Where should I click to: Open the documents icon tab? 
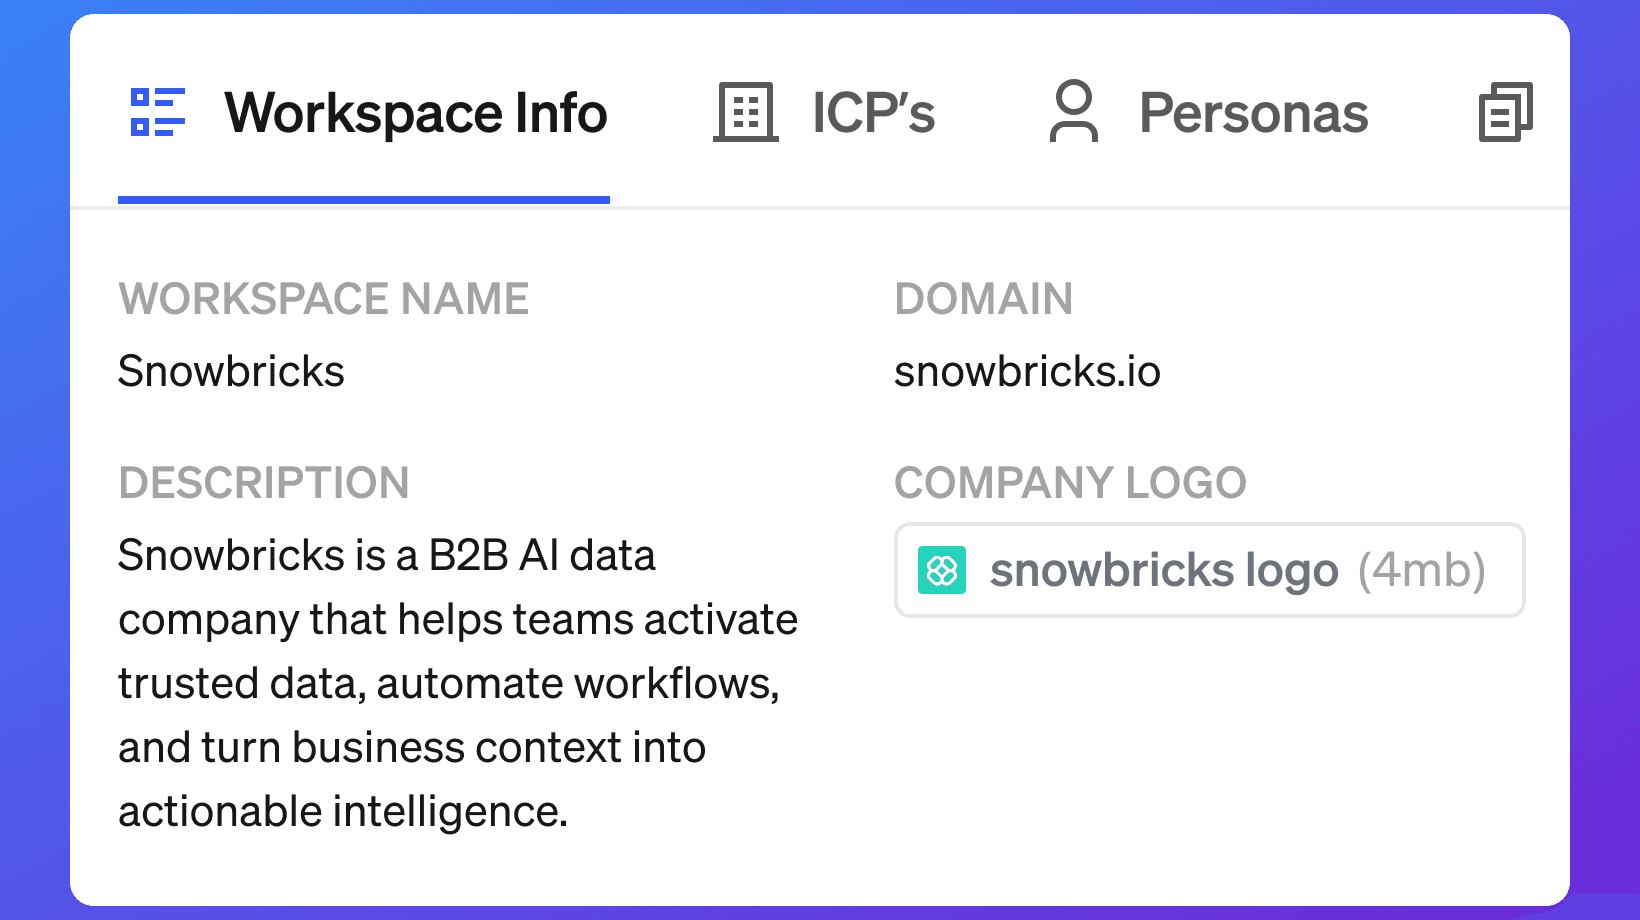(x=1505, y=112)
